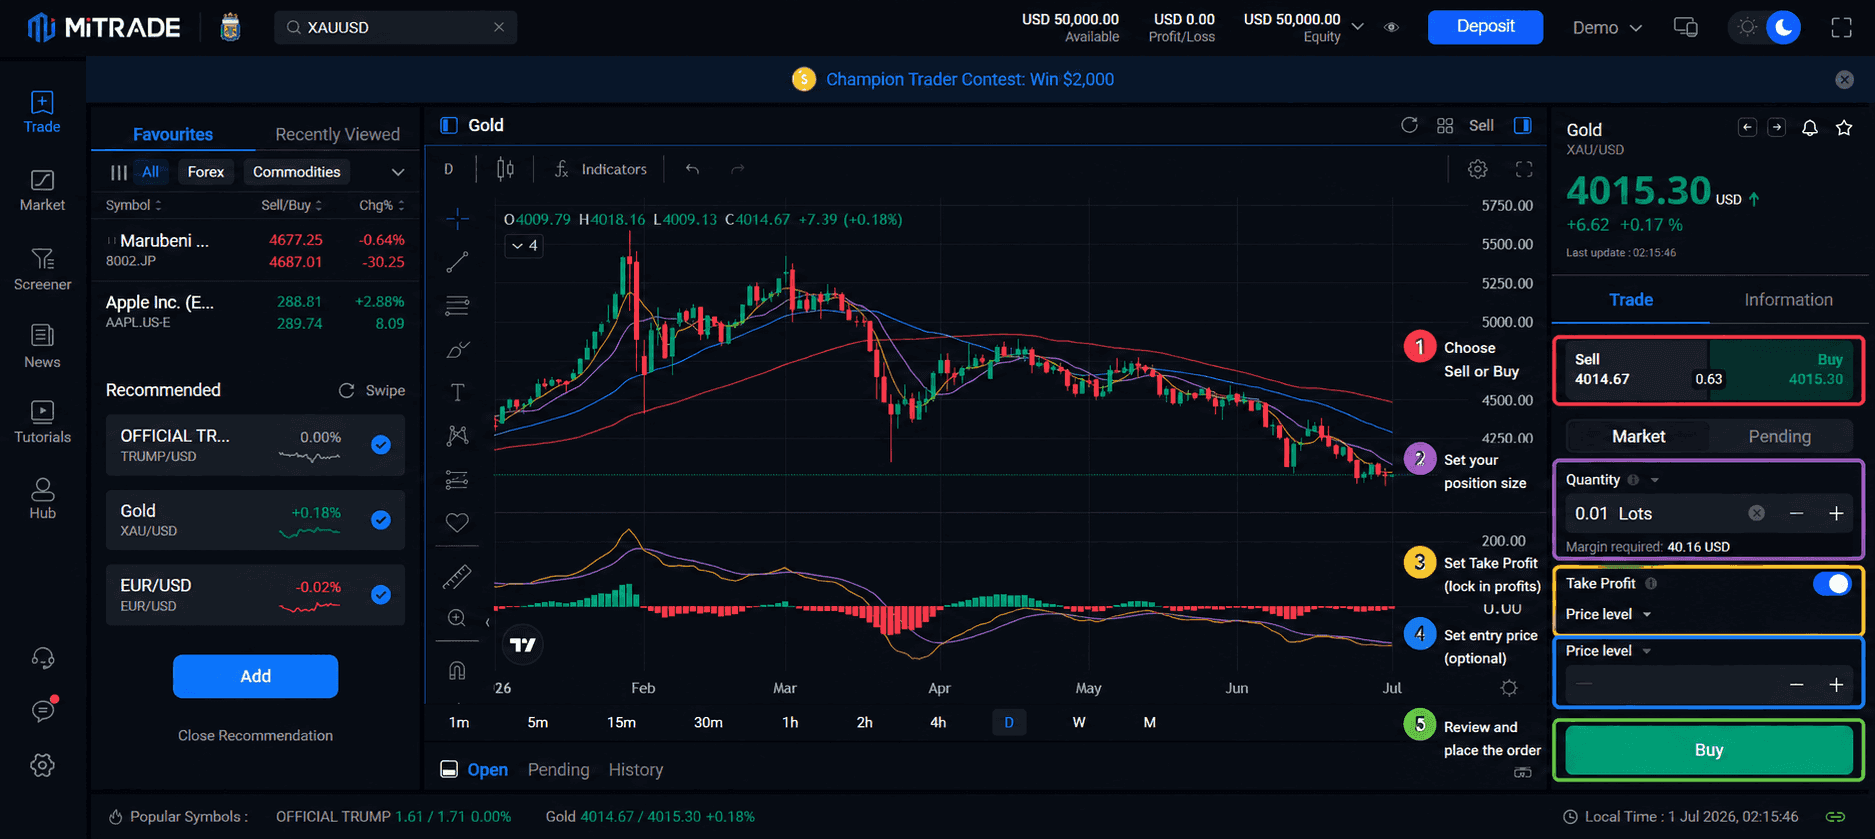The image size is (1875, 839).
Task: Select the ruler measure tool
Action: (457, 576)
